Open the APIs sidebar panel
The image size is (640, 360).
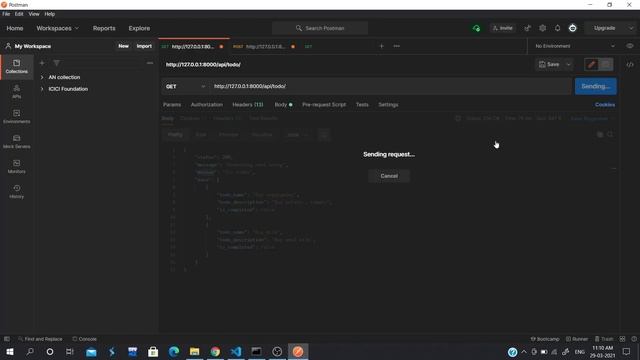coord(16,91)
